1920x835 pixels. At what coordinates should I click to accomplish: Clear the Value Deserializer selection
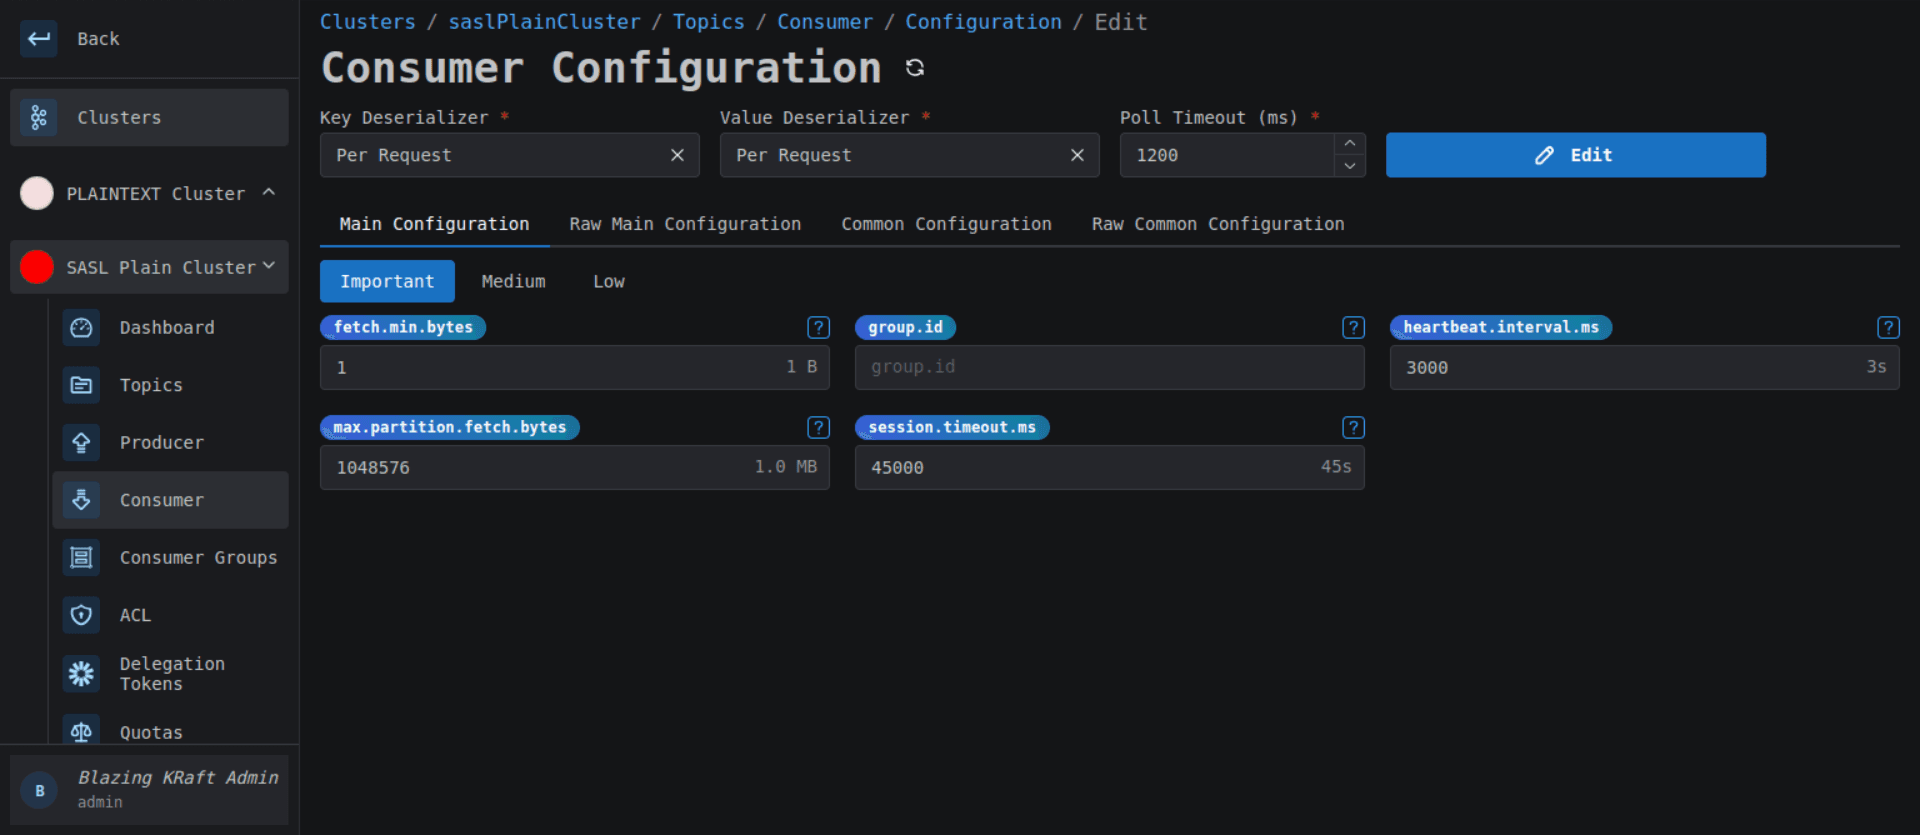[1077, 155]
